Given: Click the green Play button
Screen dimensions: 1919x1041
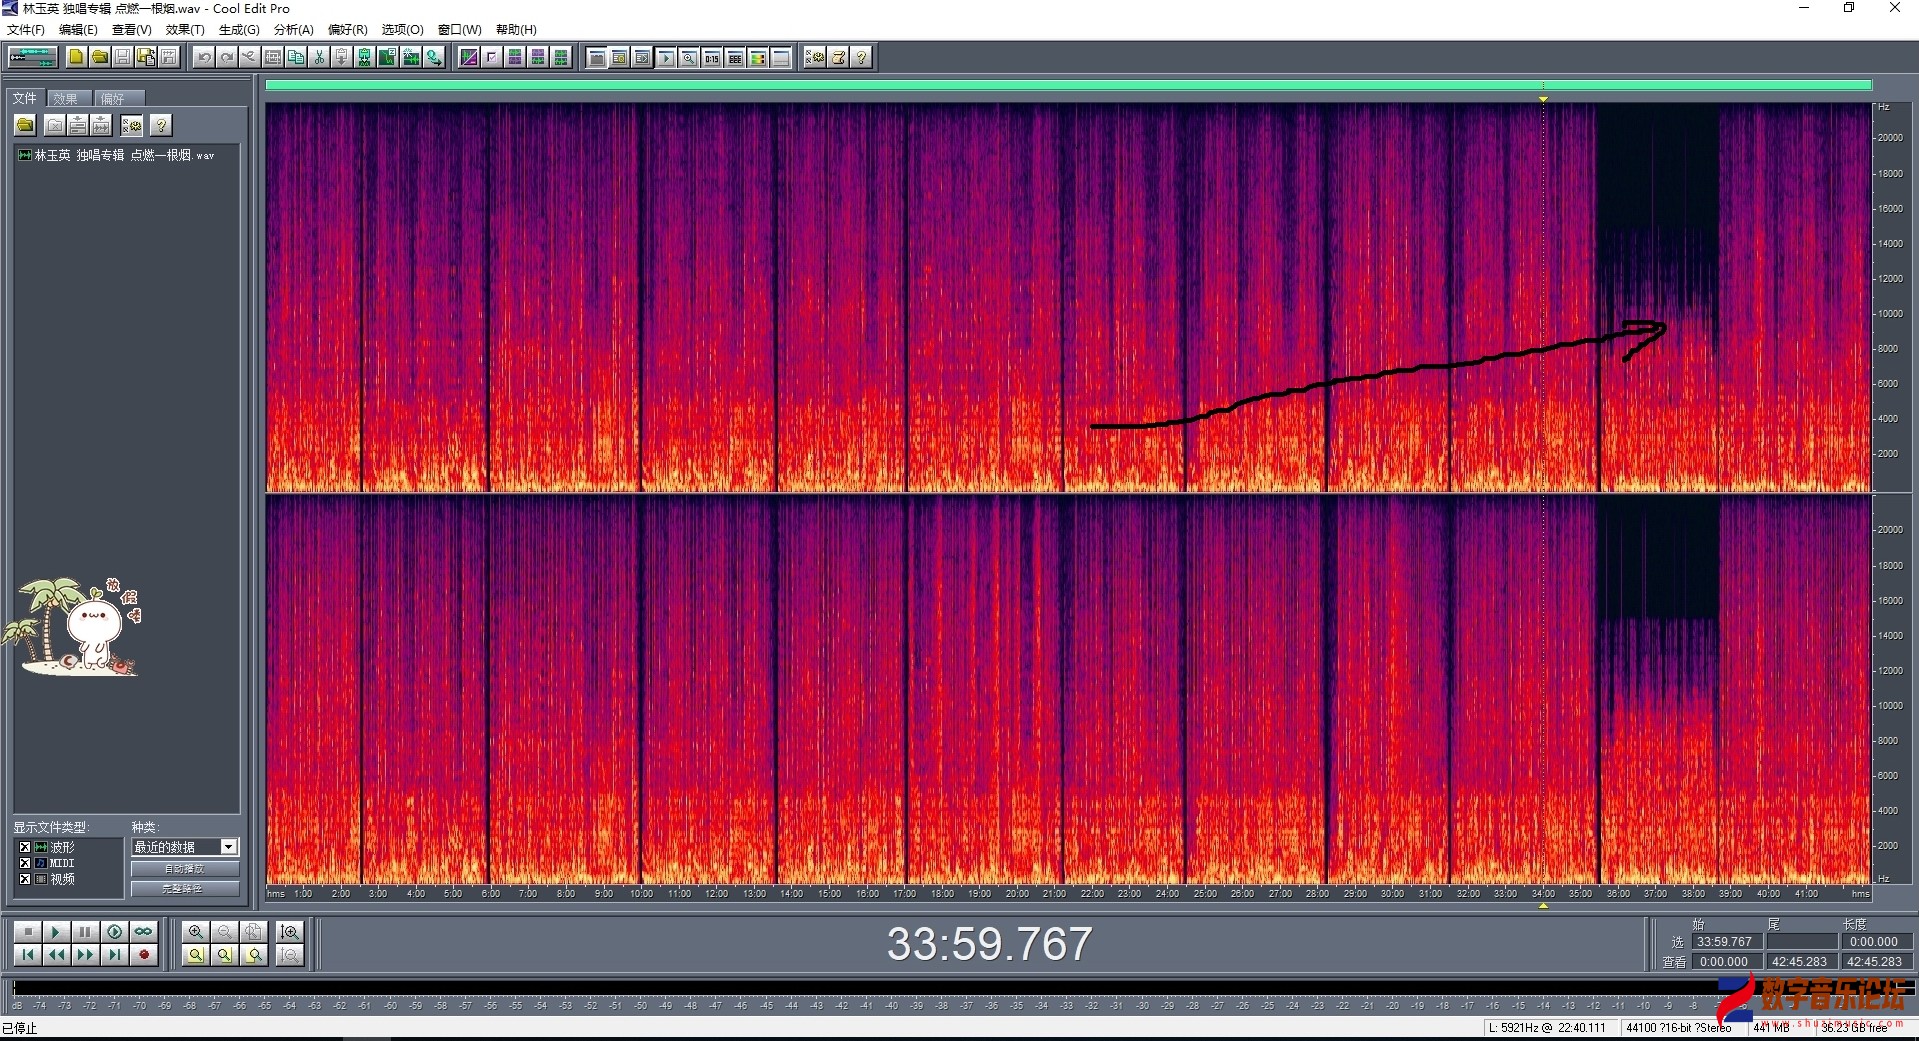Looking at the screenshot, I should 56,932.
